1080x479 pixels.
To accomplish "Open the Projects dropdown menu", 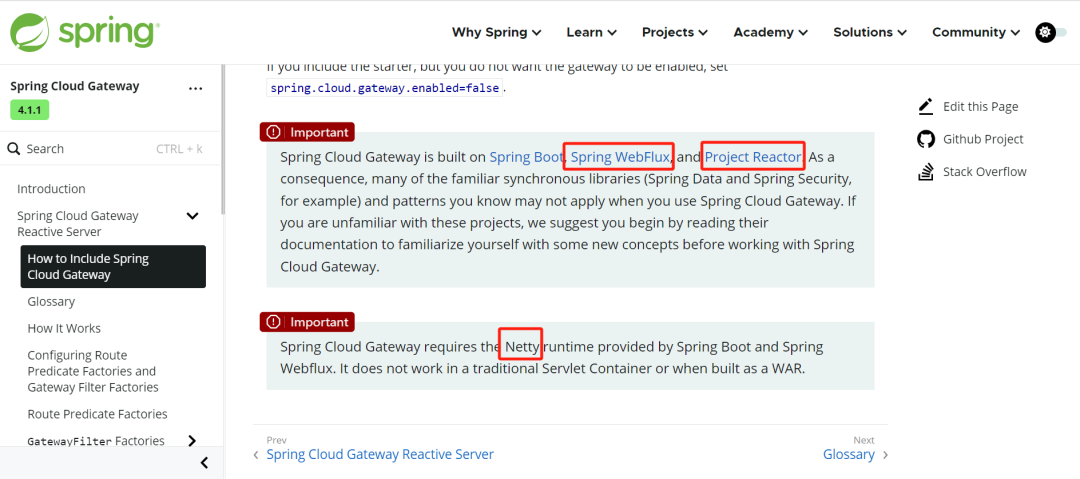I will (675, 32).
